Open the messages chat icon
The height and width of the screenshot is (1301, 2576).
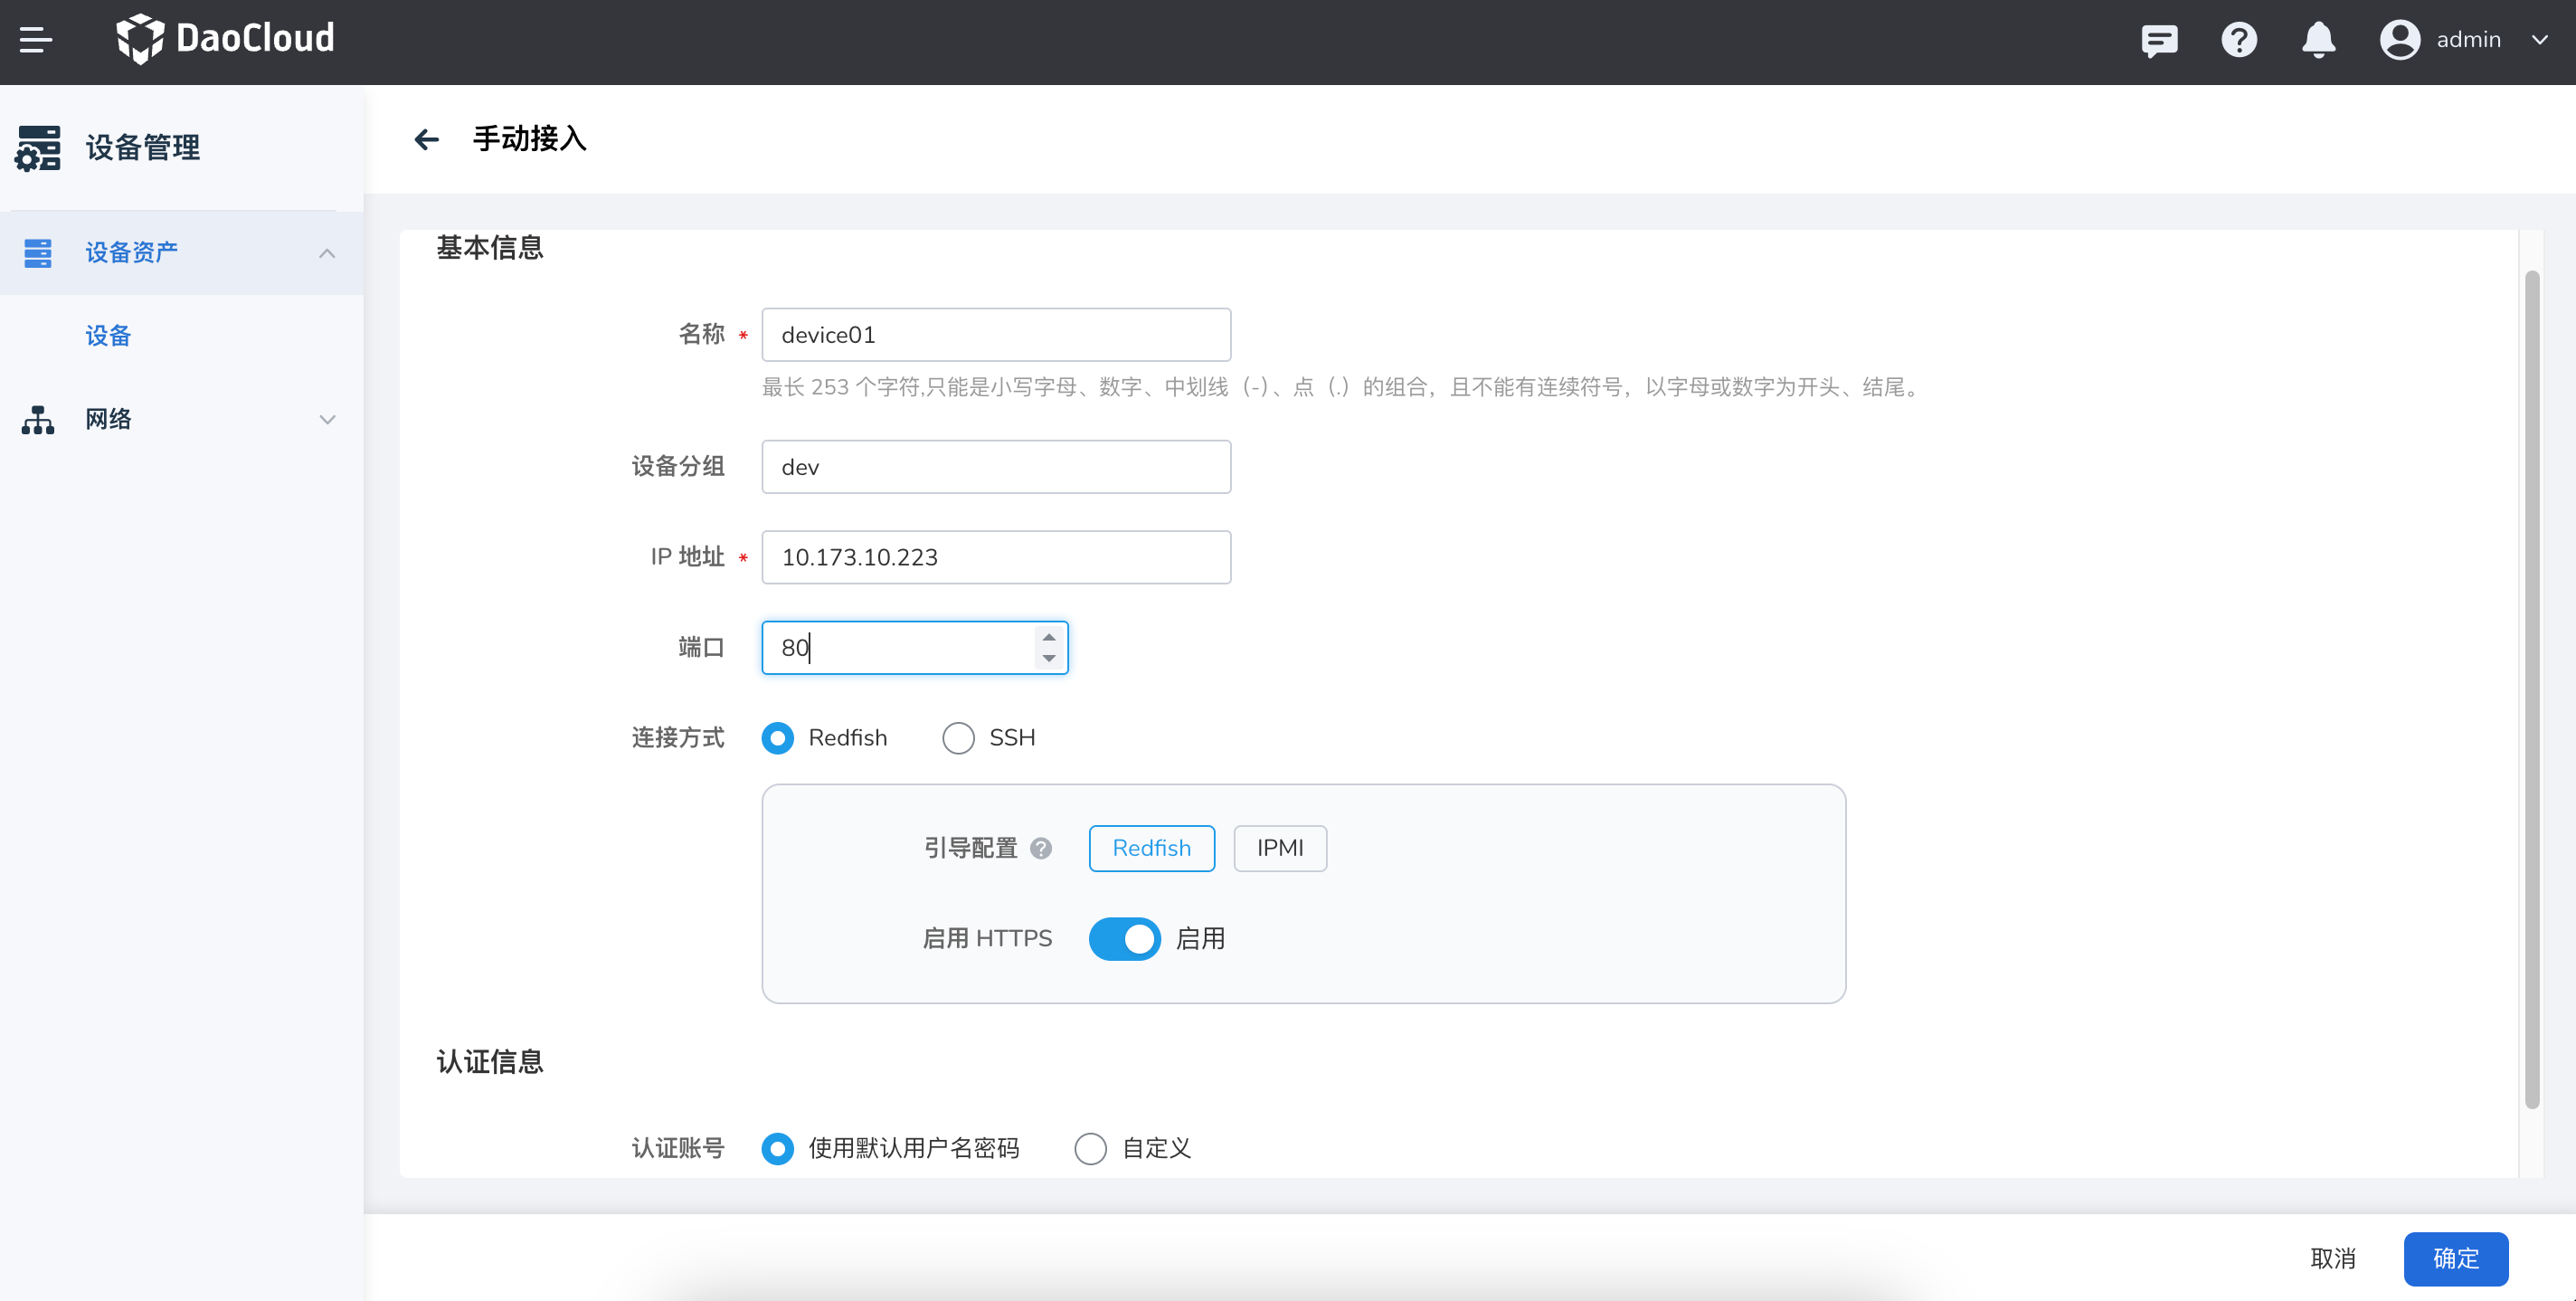coord(2159,40)
